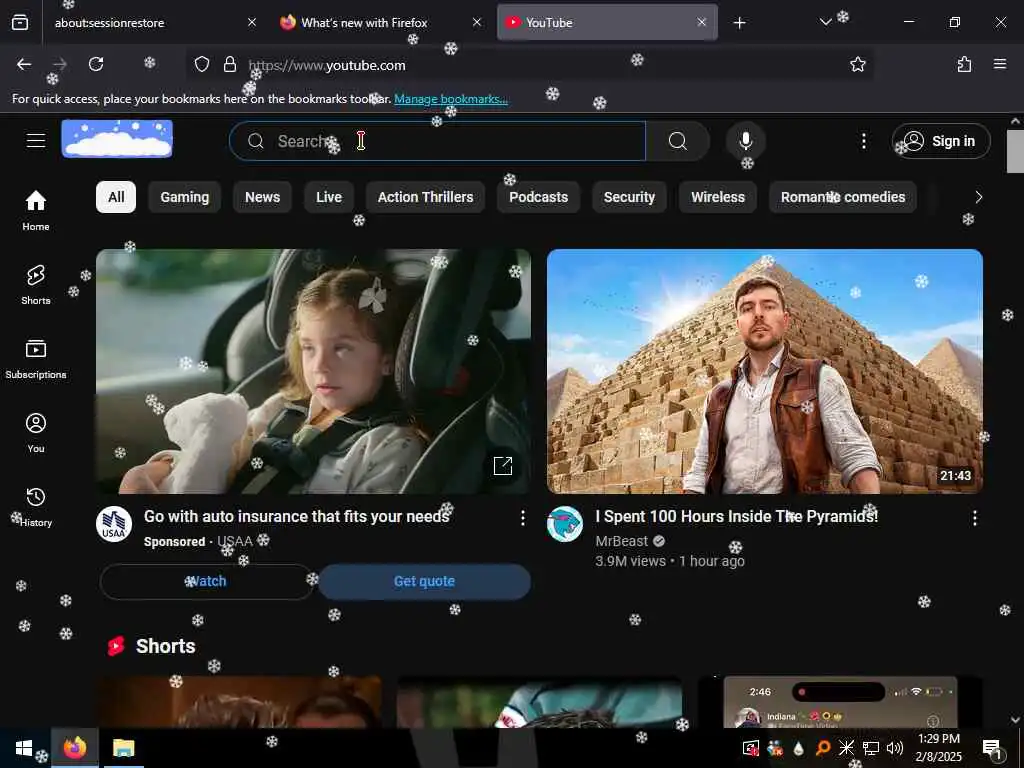Image resolution: width=1024 pixels, height=768 pixels.
Task: Open Firefox application menu
Action: (1000, 64)
